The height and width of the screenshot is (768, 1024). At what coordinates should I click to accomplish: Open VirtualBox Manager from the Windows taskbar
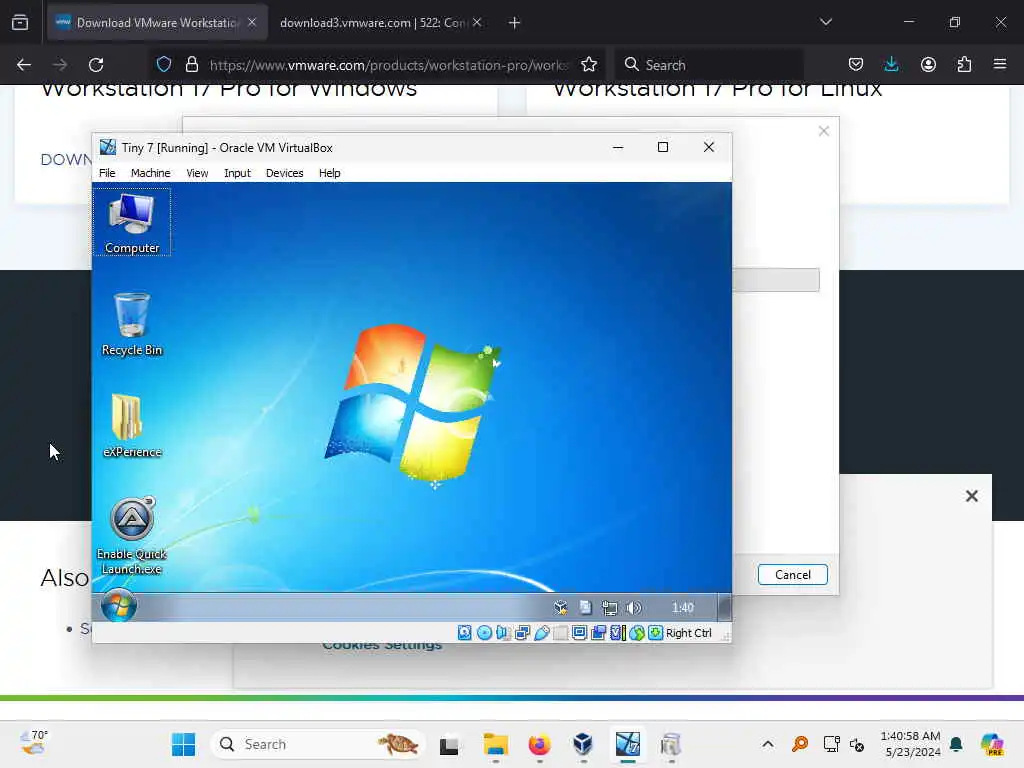point(583,744)
